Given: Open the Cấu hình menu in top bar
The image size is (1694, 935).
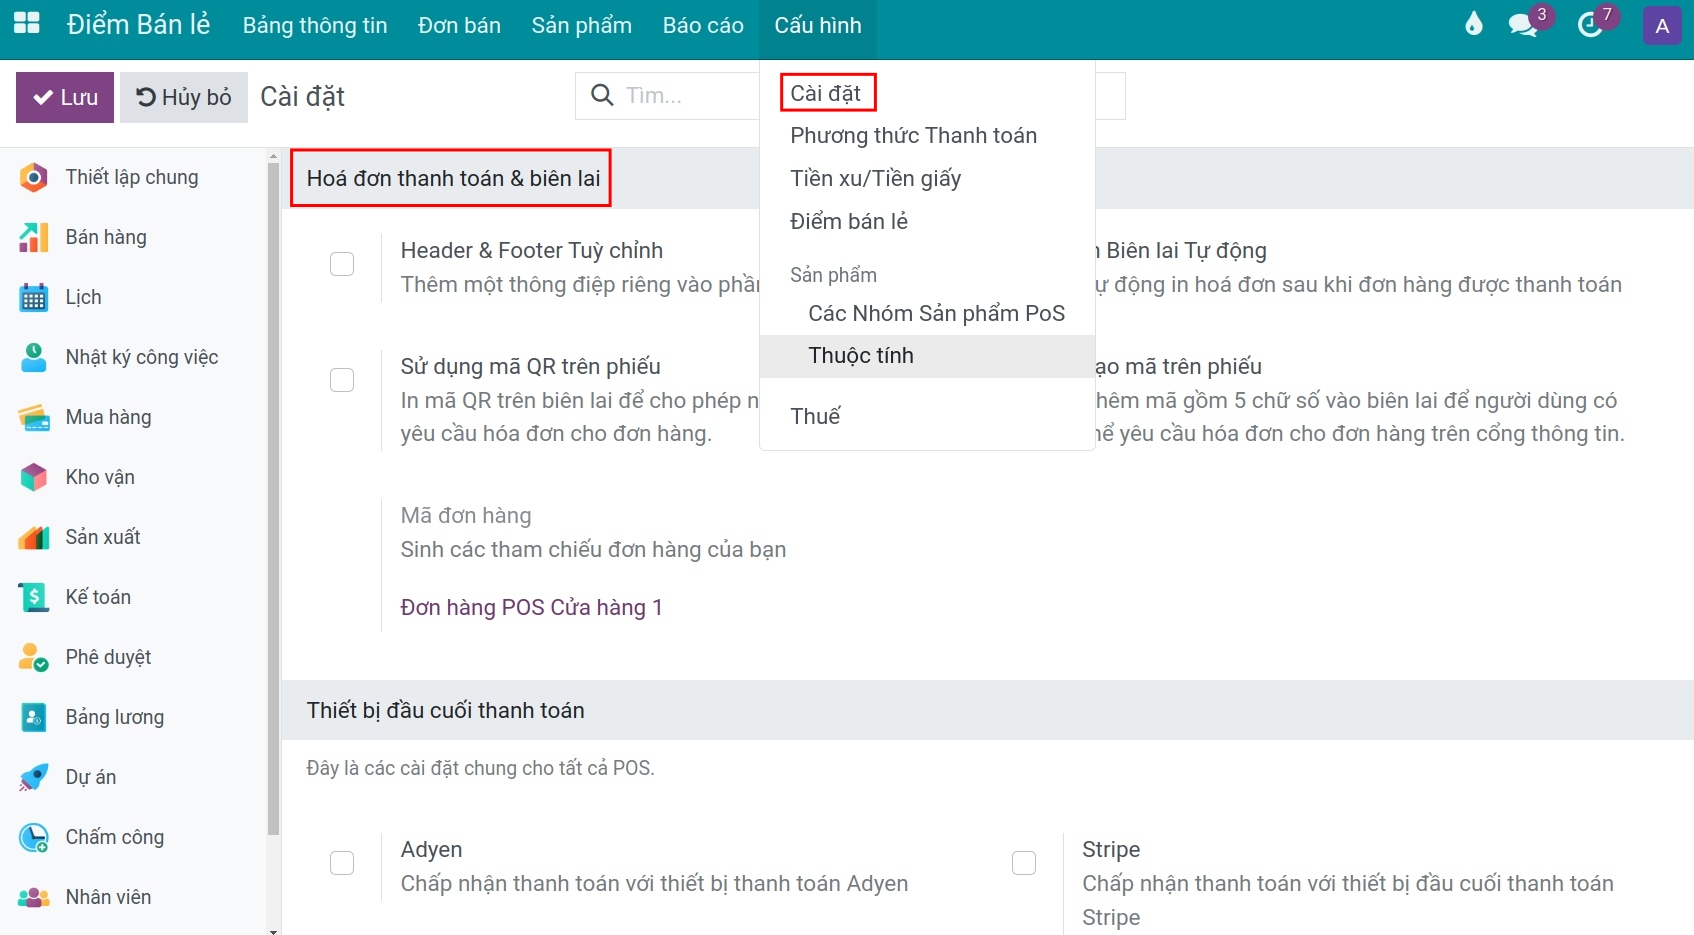Looking at the screenshot, I should coord(818,26).
